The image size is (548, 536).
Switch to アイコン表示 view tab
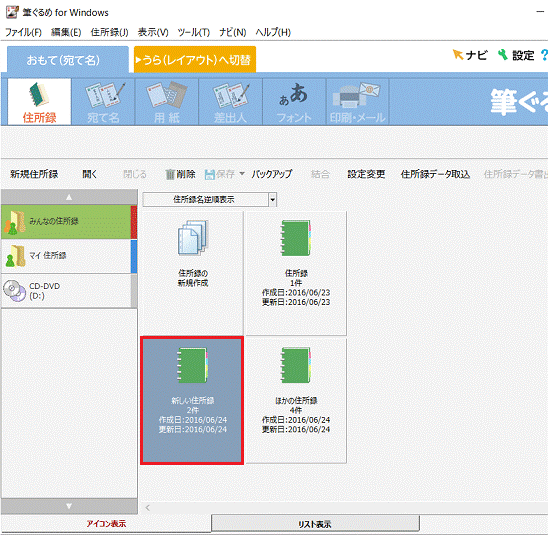(x=106, y=523)
